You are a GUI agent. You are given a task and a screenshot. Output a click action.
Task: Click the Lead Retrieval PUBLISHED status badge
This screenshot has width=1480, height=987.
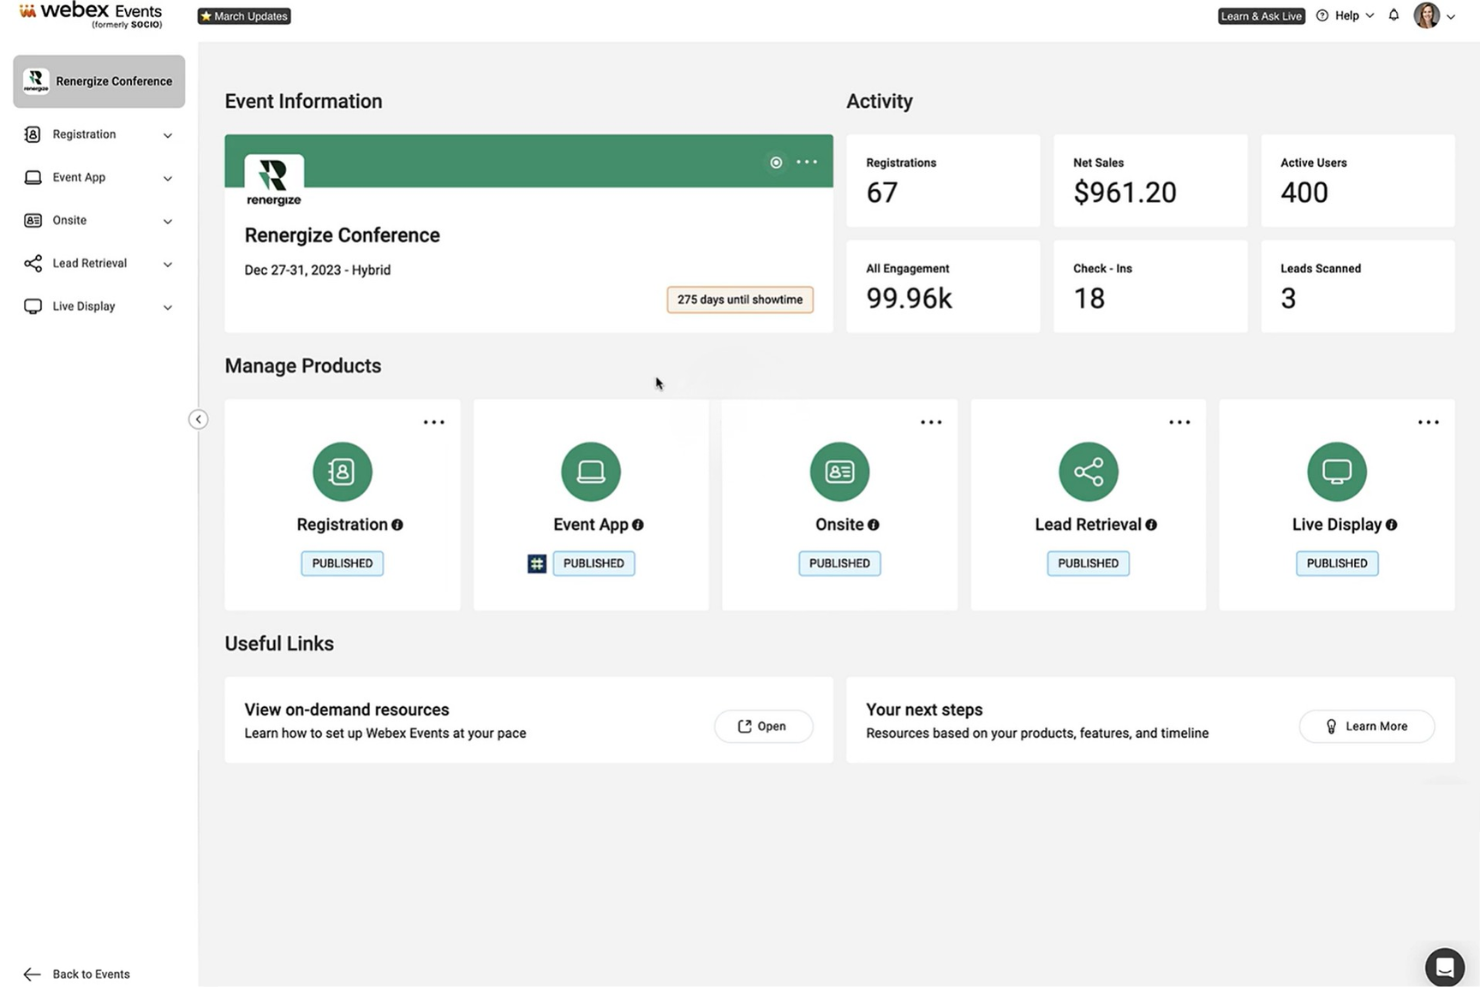click(1088, 563)
